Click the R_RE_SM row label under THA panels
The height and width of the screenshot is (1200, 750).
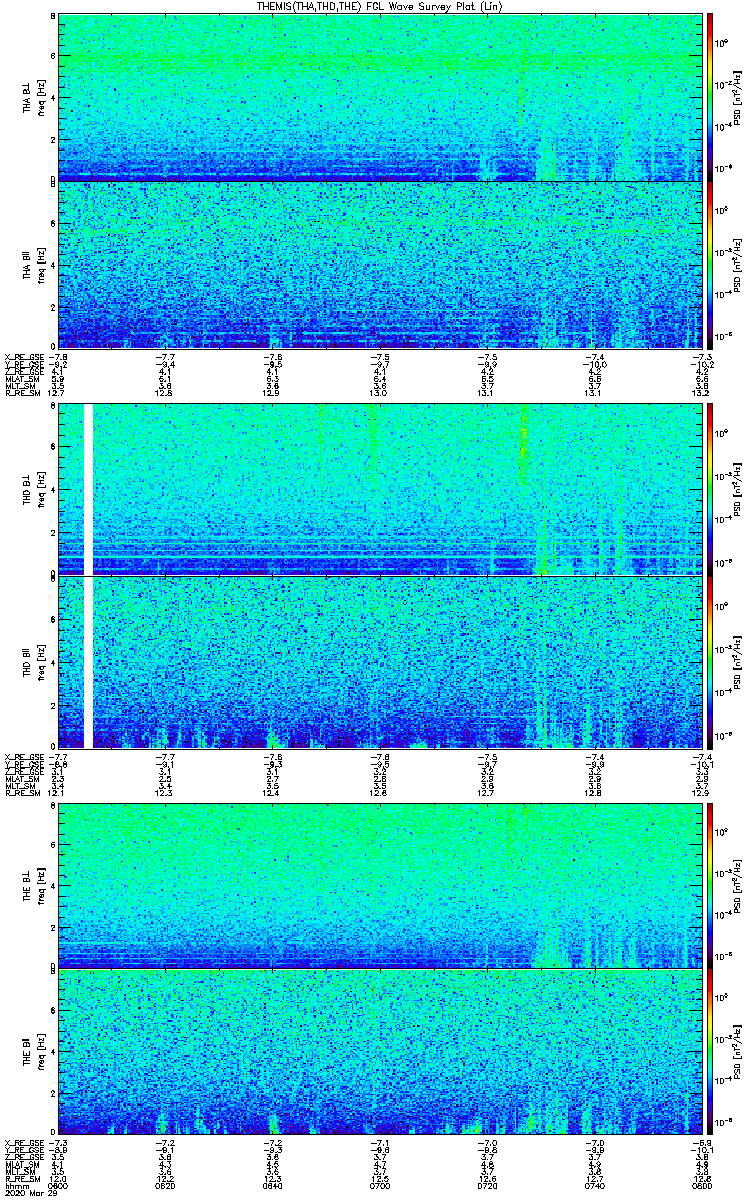(x=22, y=393)
